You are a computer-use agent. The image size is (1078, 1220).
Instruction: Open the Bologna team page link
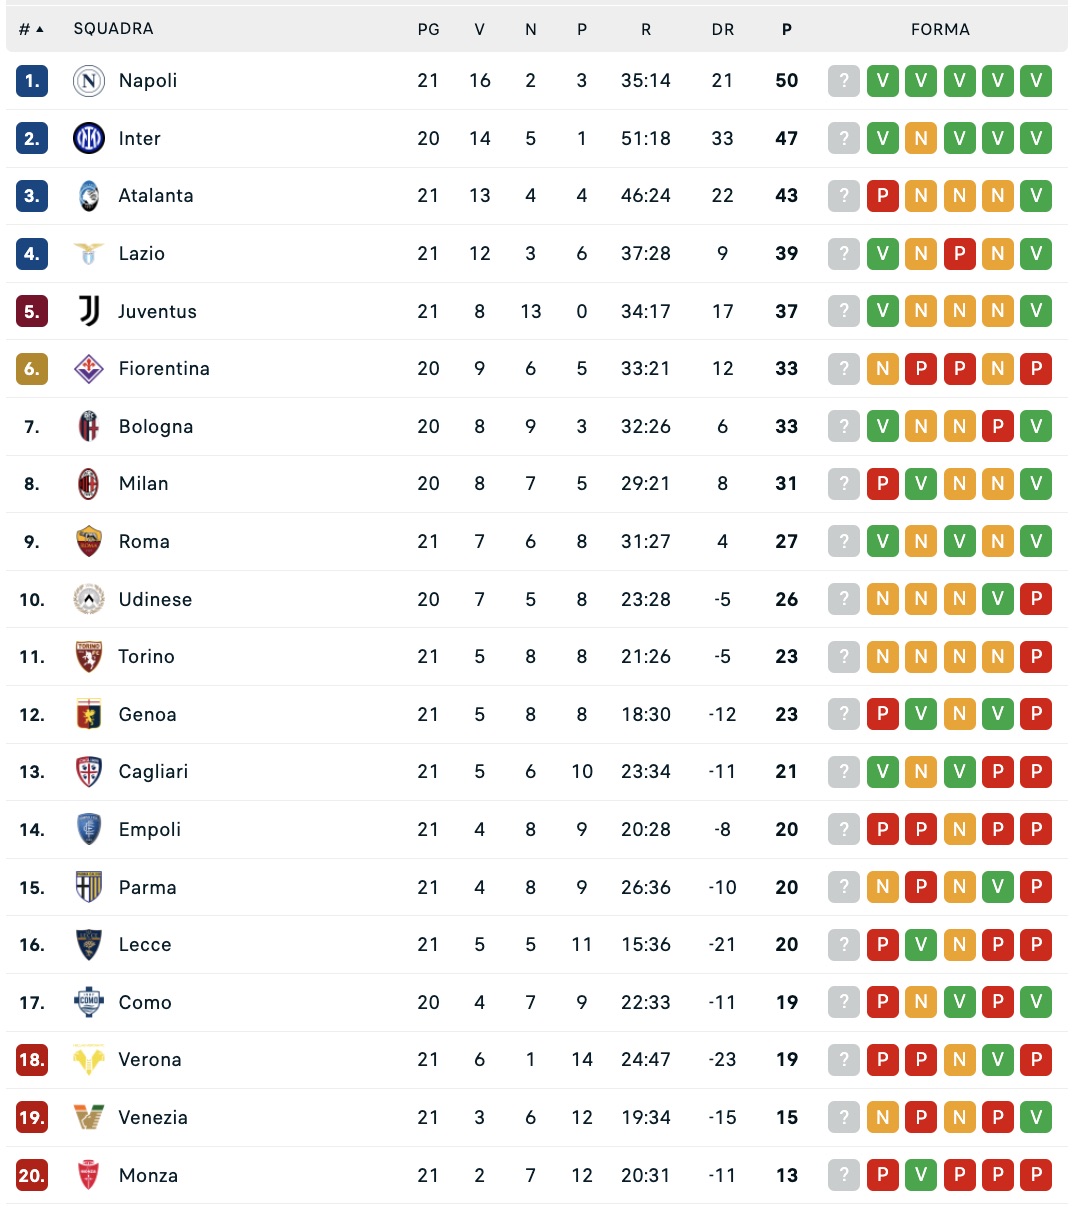pos(155,427)
